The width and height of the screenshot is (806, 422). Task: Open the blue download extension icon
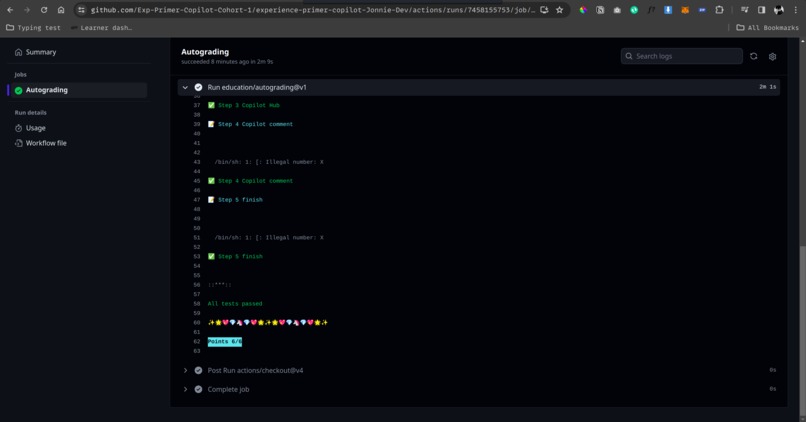tap(668, 10)
